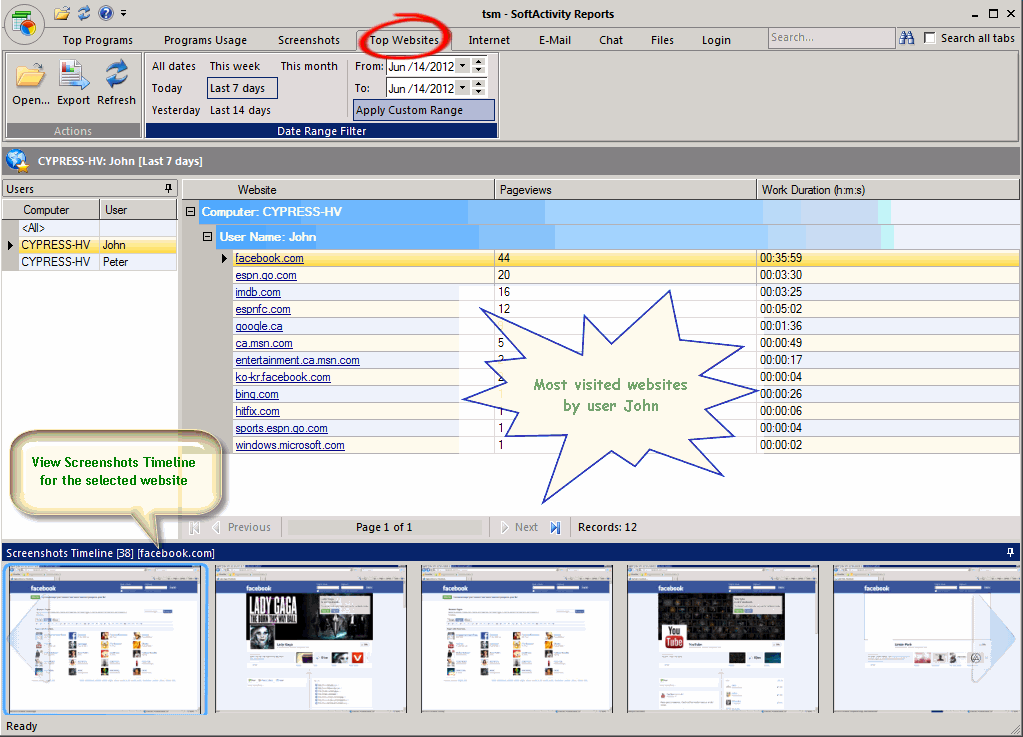Open the windows.microsoft.com link
The width and height of the screenshot is (1023, 737).
pos(290,445)
